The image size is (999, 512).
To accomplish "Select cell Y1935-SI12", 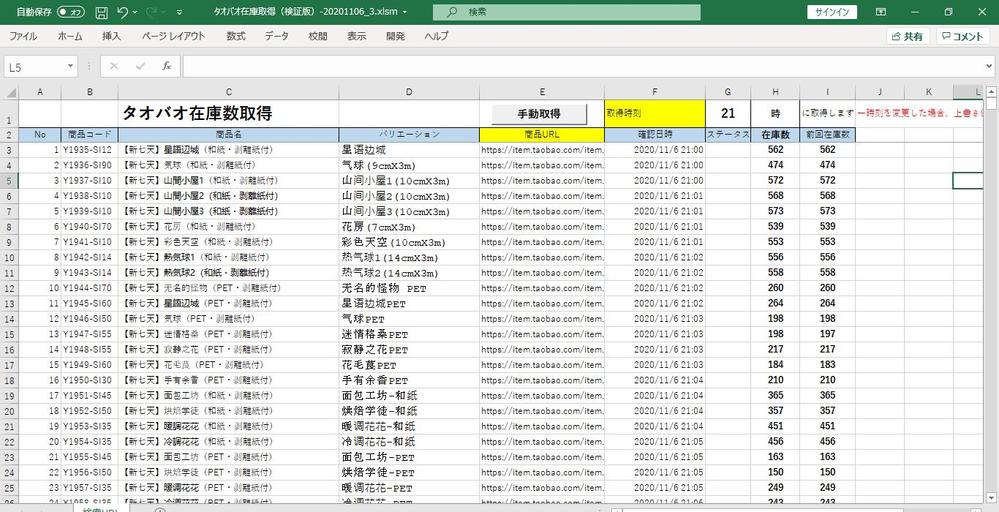I will 90,150.
